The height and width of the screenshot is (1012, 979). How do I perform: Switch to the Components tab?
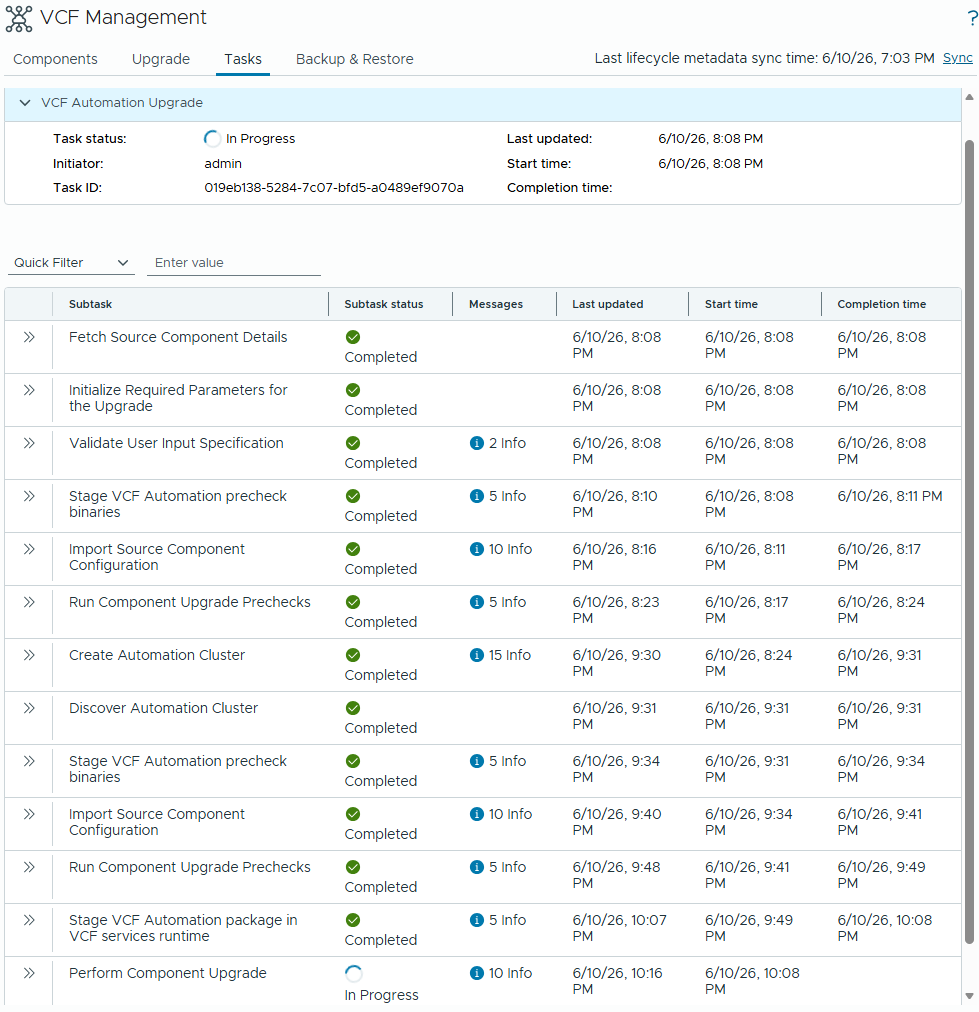pos(56,59)
